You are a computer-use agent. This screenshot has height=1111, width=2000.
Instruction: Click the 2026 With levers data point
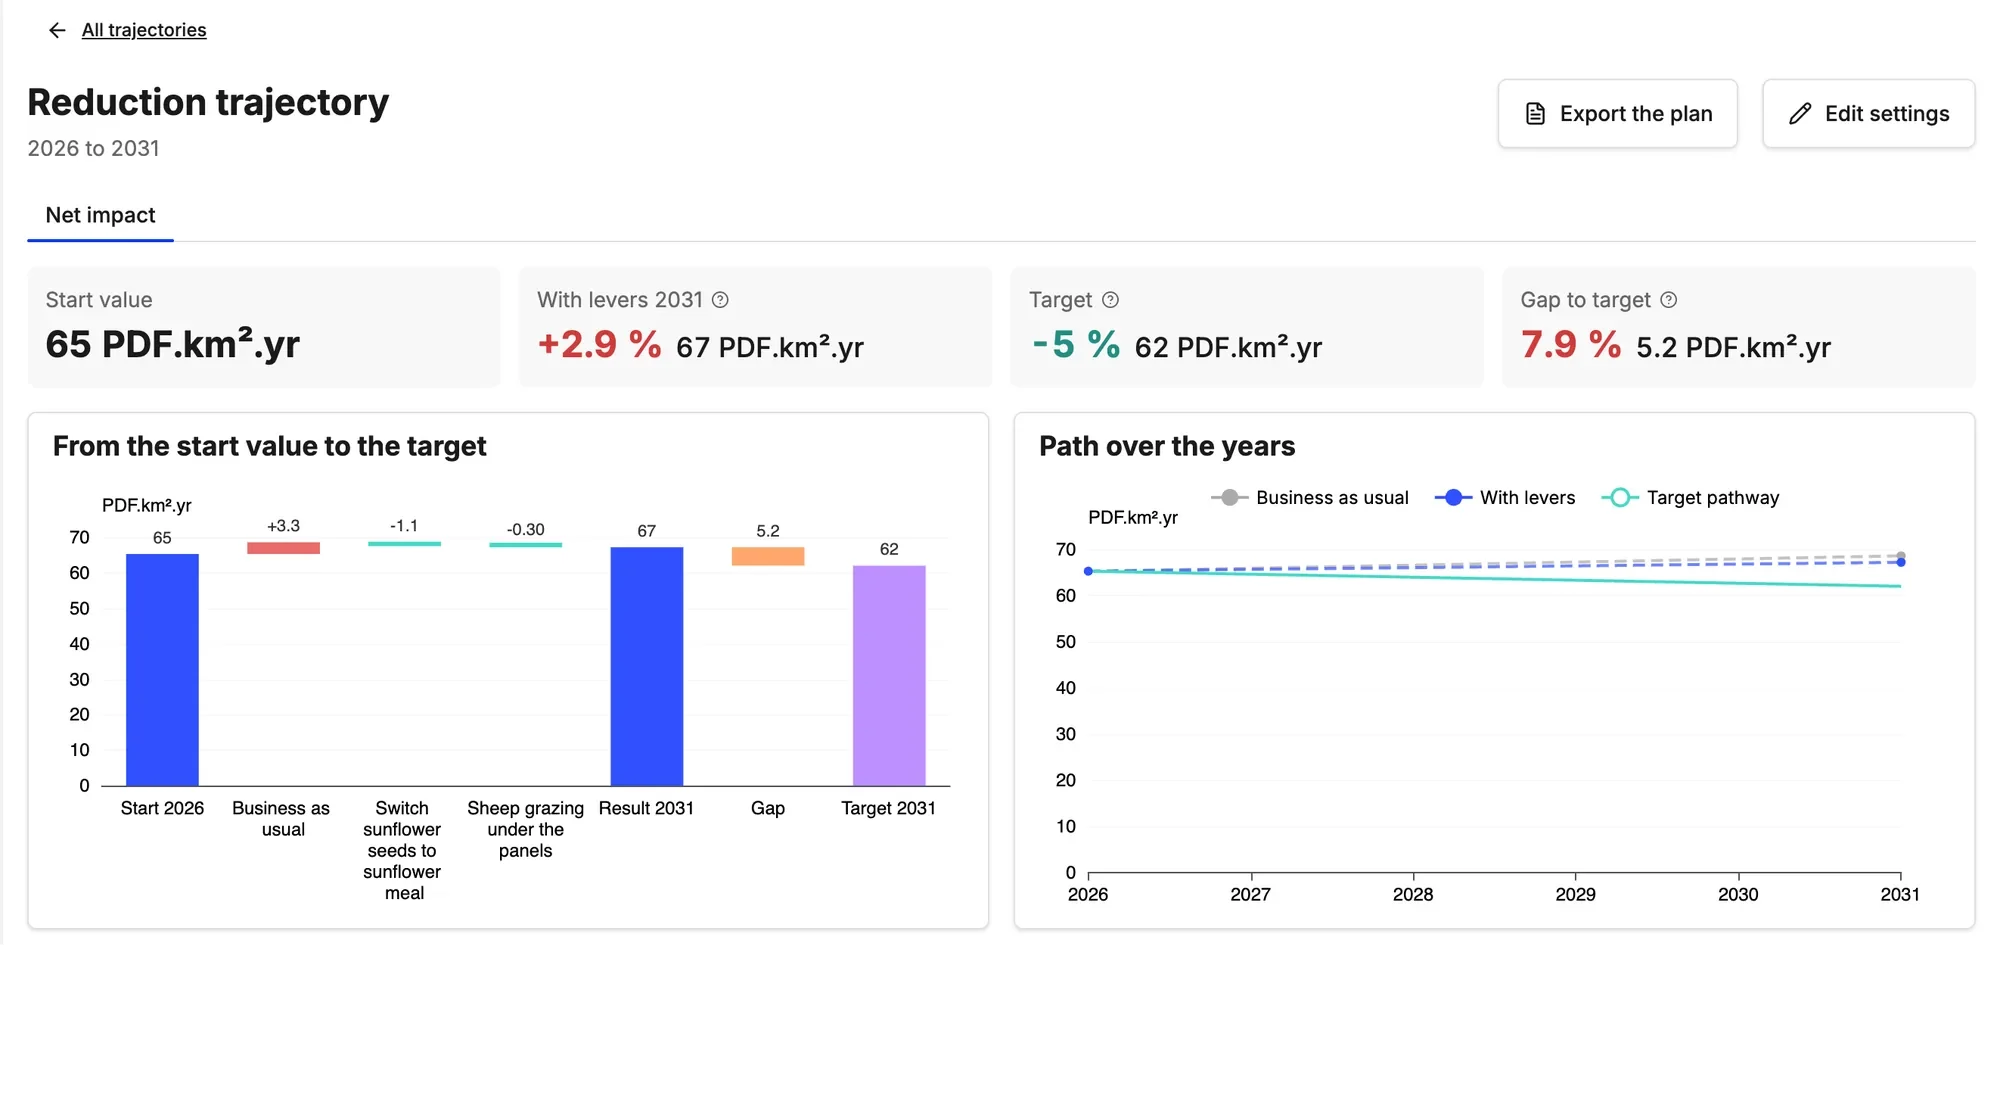[x=1088, y=571]
